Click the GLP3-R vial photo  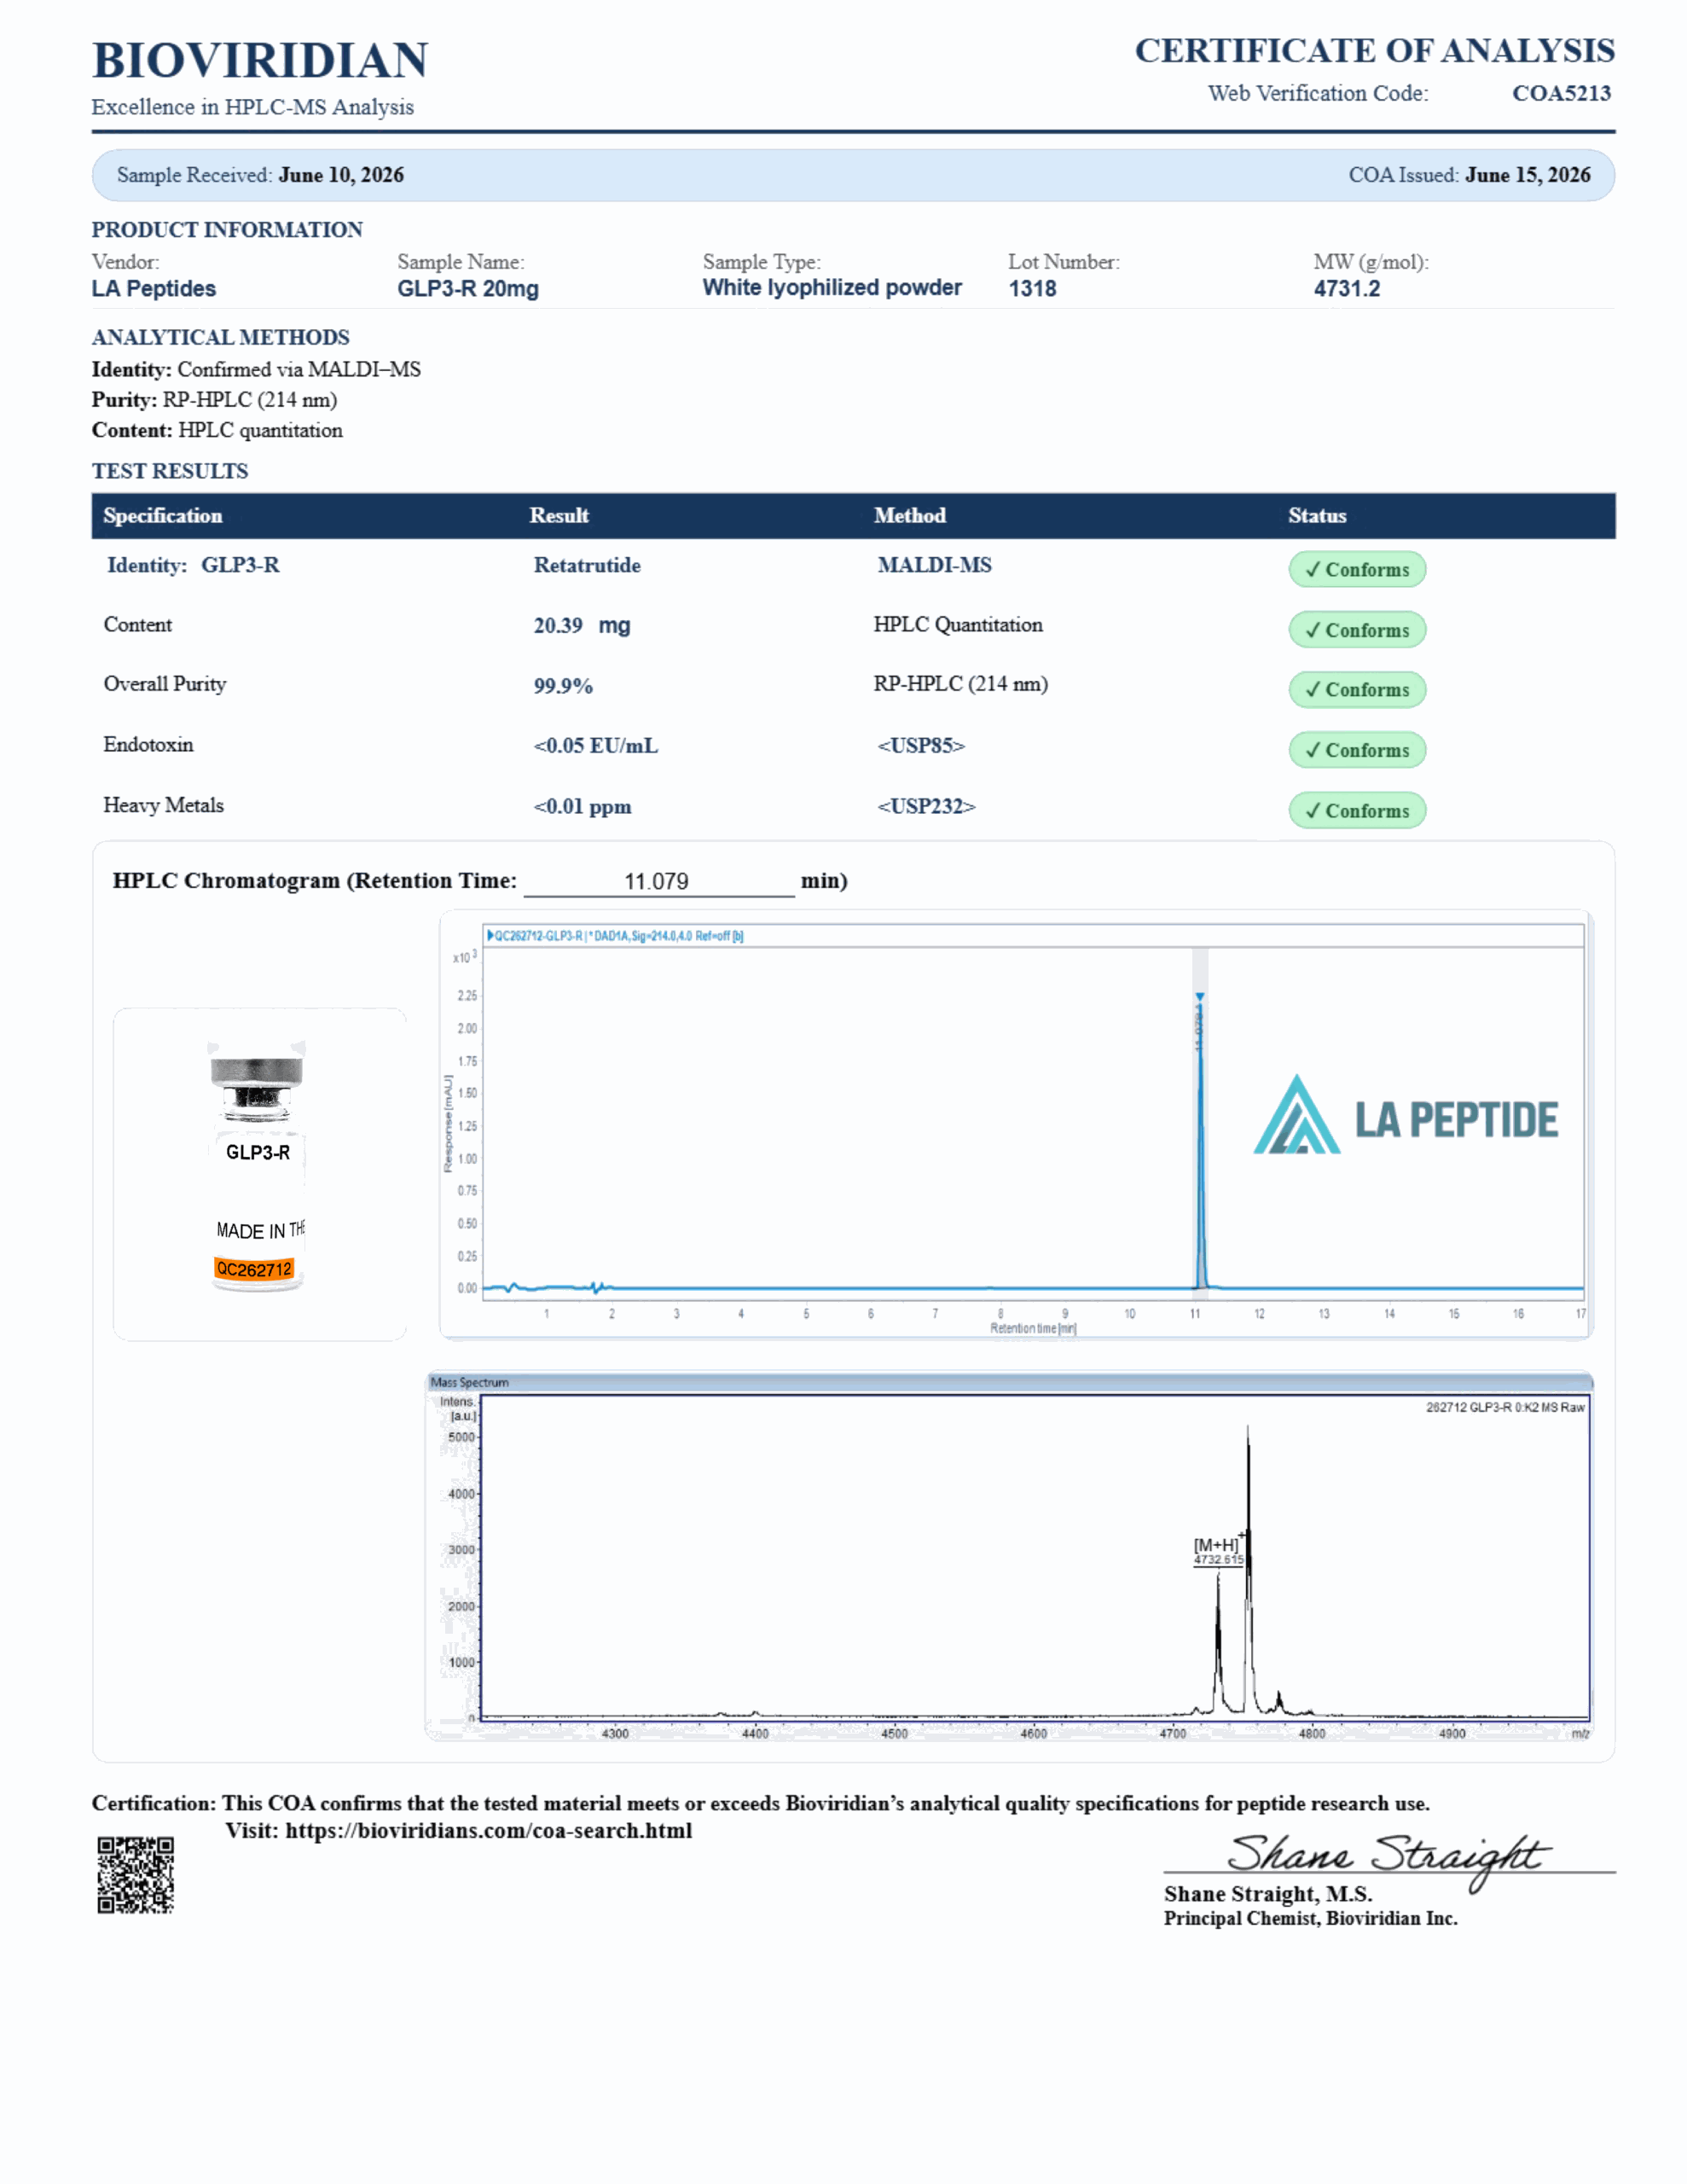click(x=257, y=1167)
